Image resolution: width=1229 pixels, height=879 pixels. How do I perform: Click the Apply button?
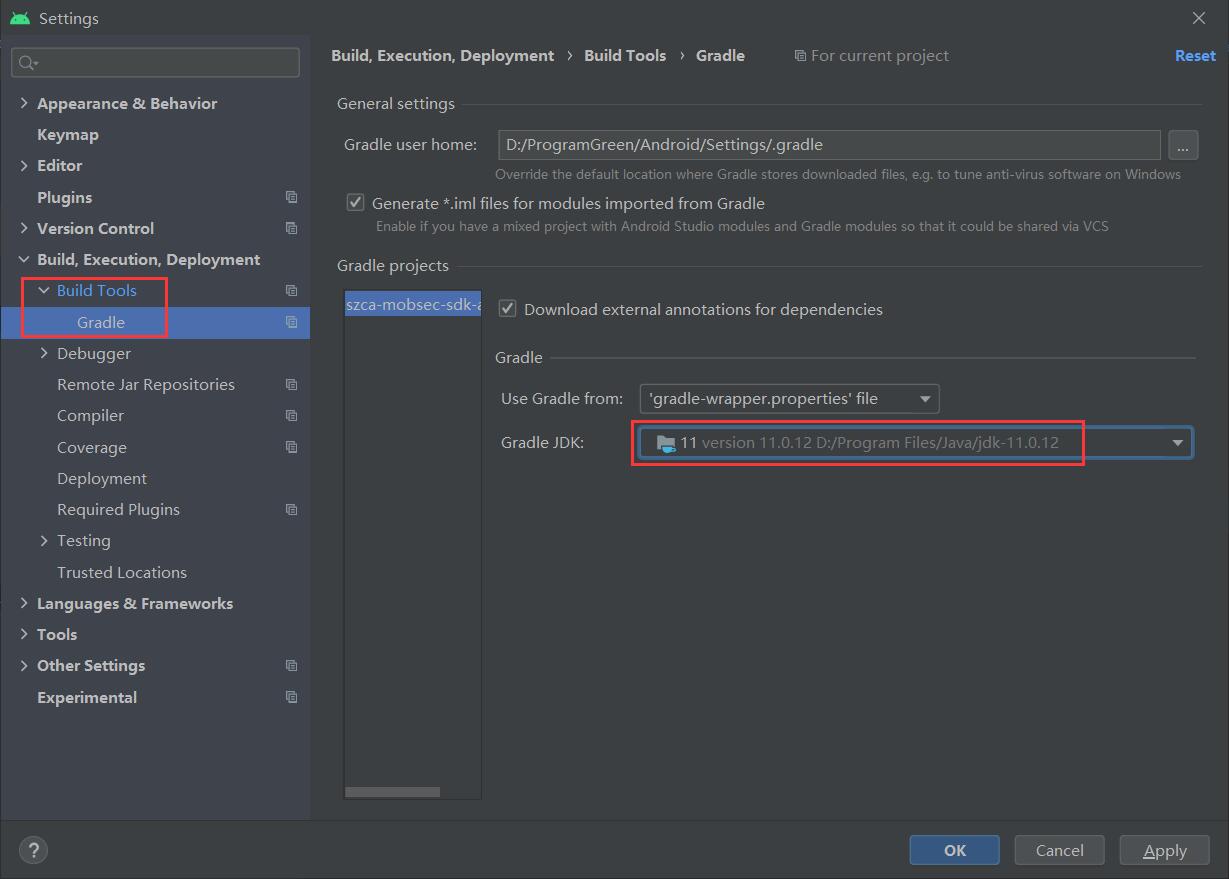tap(1165, 850)
